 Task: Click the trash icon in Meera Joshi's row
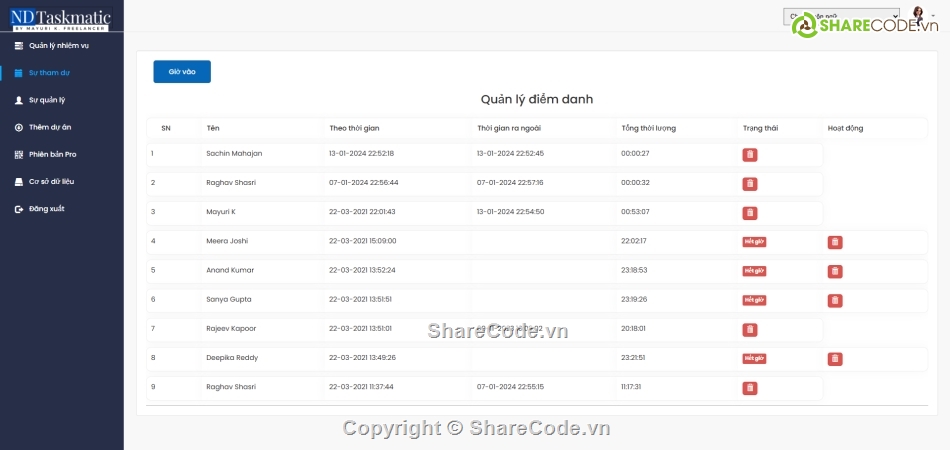click(x=835, y=242)
